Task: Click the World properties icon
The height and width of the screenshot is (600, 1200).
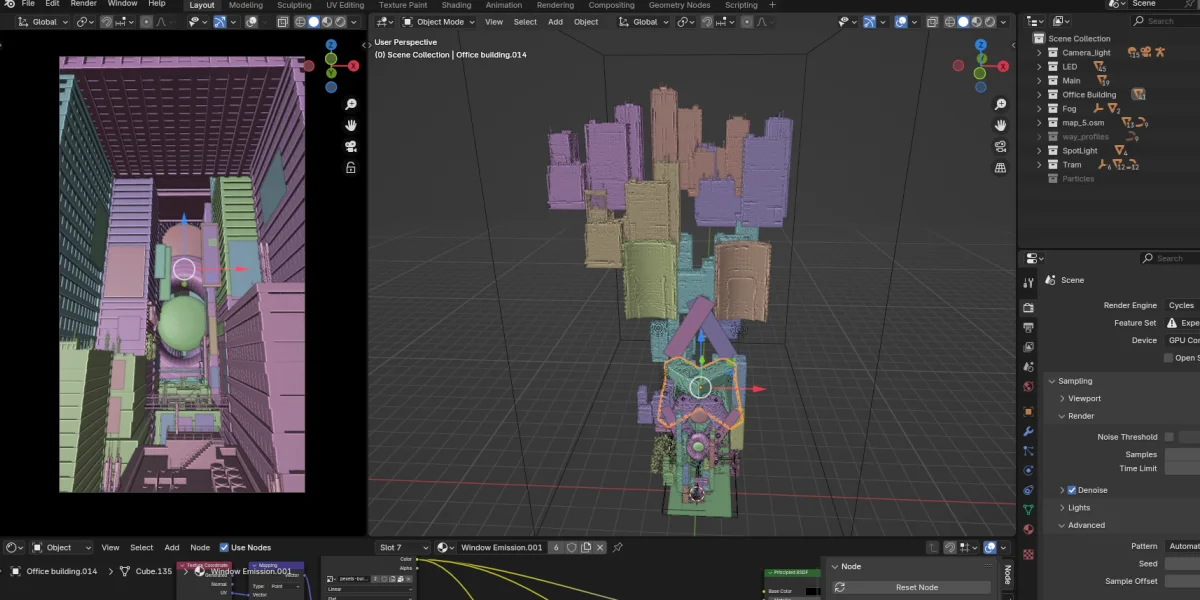Action: pos(1030,386)
